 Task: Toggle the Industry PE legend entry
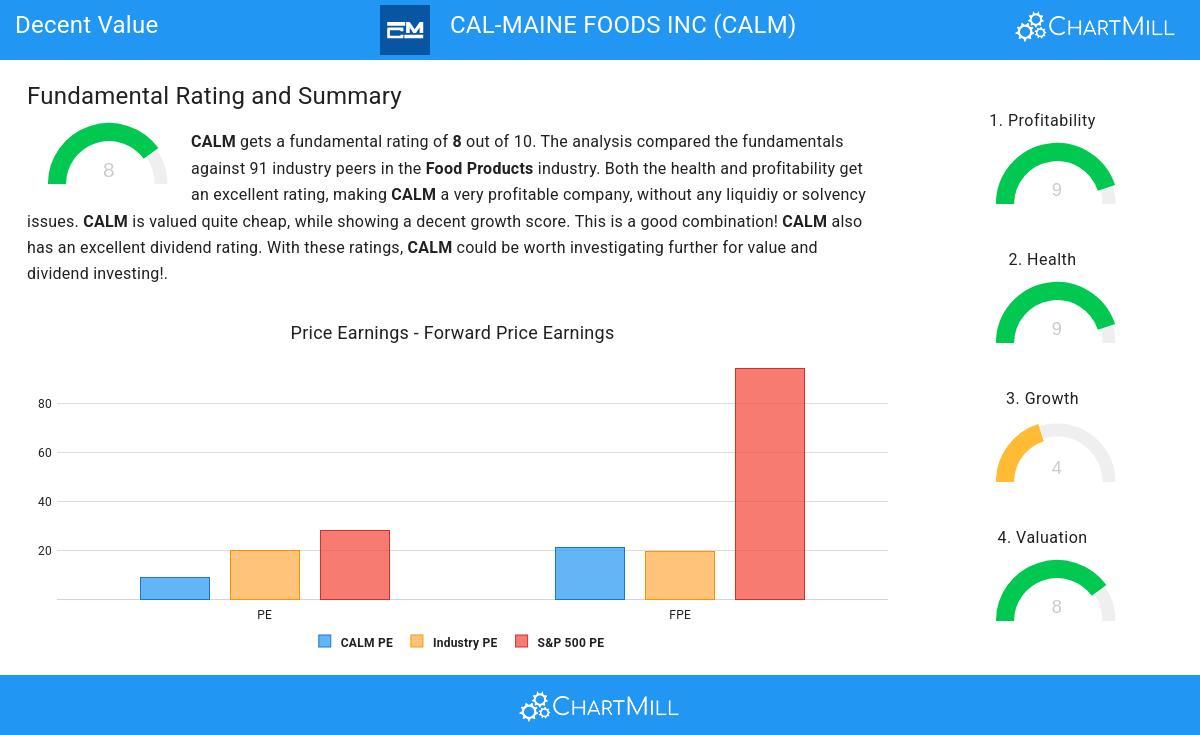(453, 642)
